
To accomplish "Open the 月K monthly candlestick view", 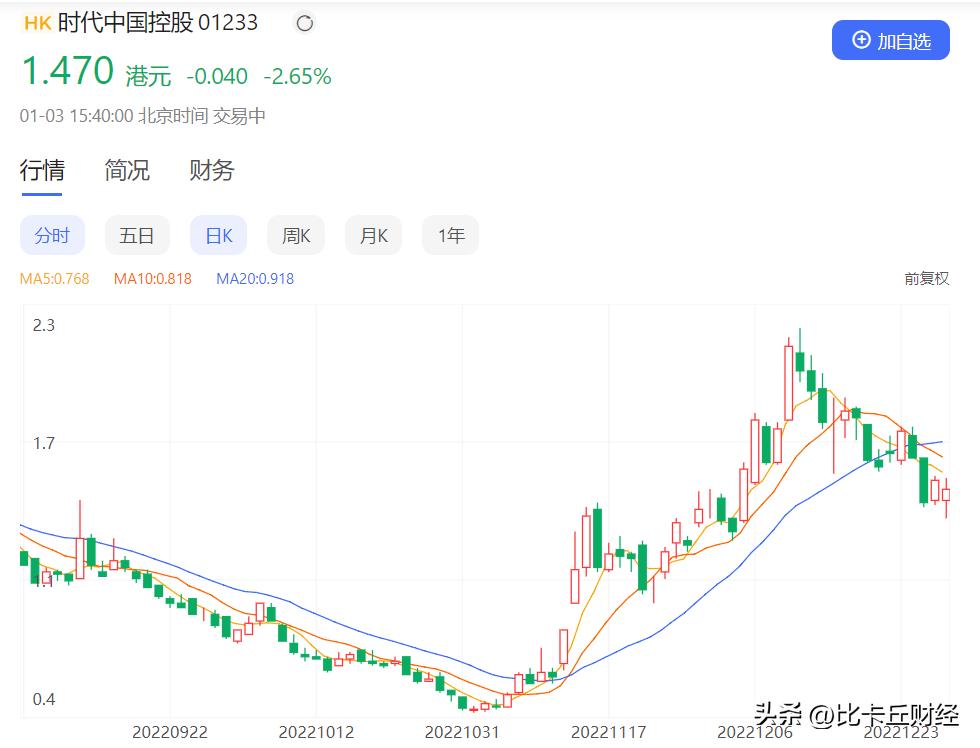I will coord(372,234).
